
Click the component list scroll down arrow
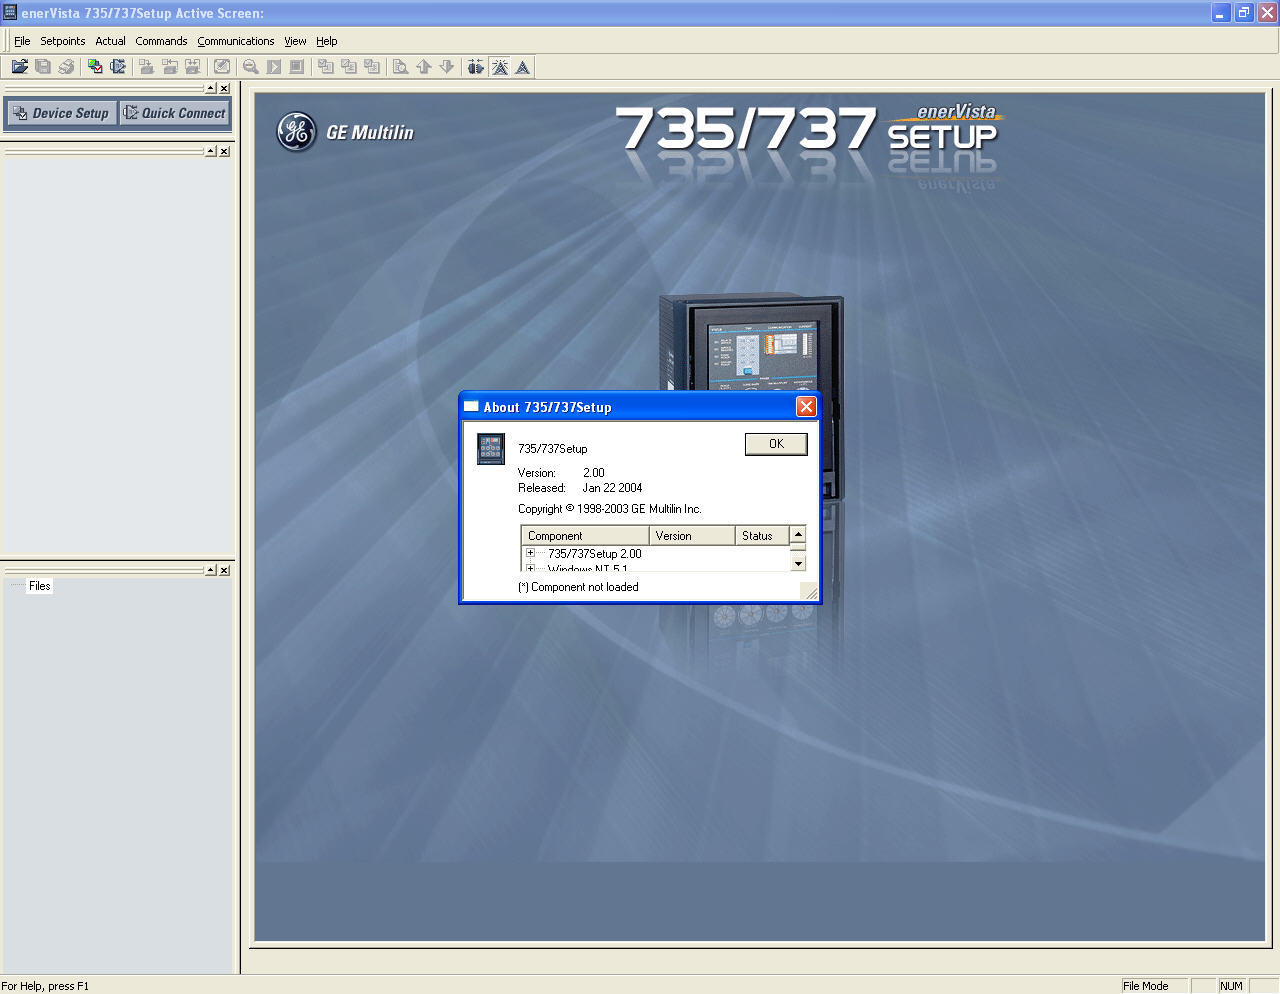pyautogui.click(x=798, y=563)
